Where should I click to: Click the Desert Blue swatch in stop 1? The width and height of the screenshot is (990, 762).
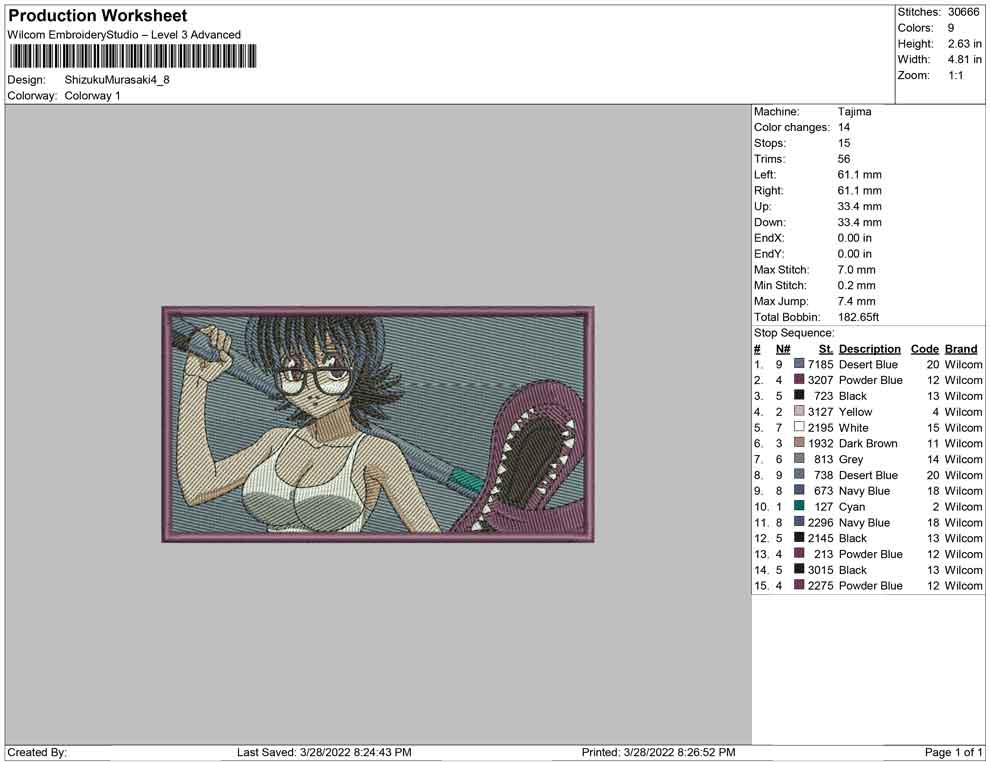(799, 365)
